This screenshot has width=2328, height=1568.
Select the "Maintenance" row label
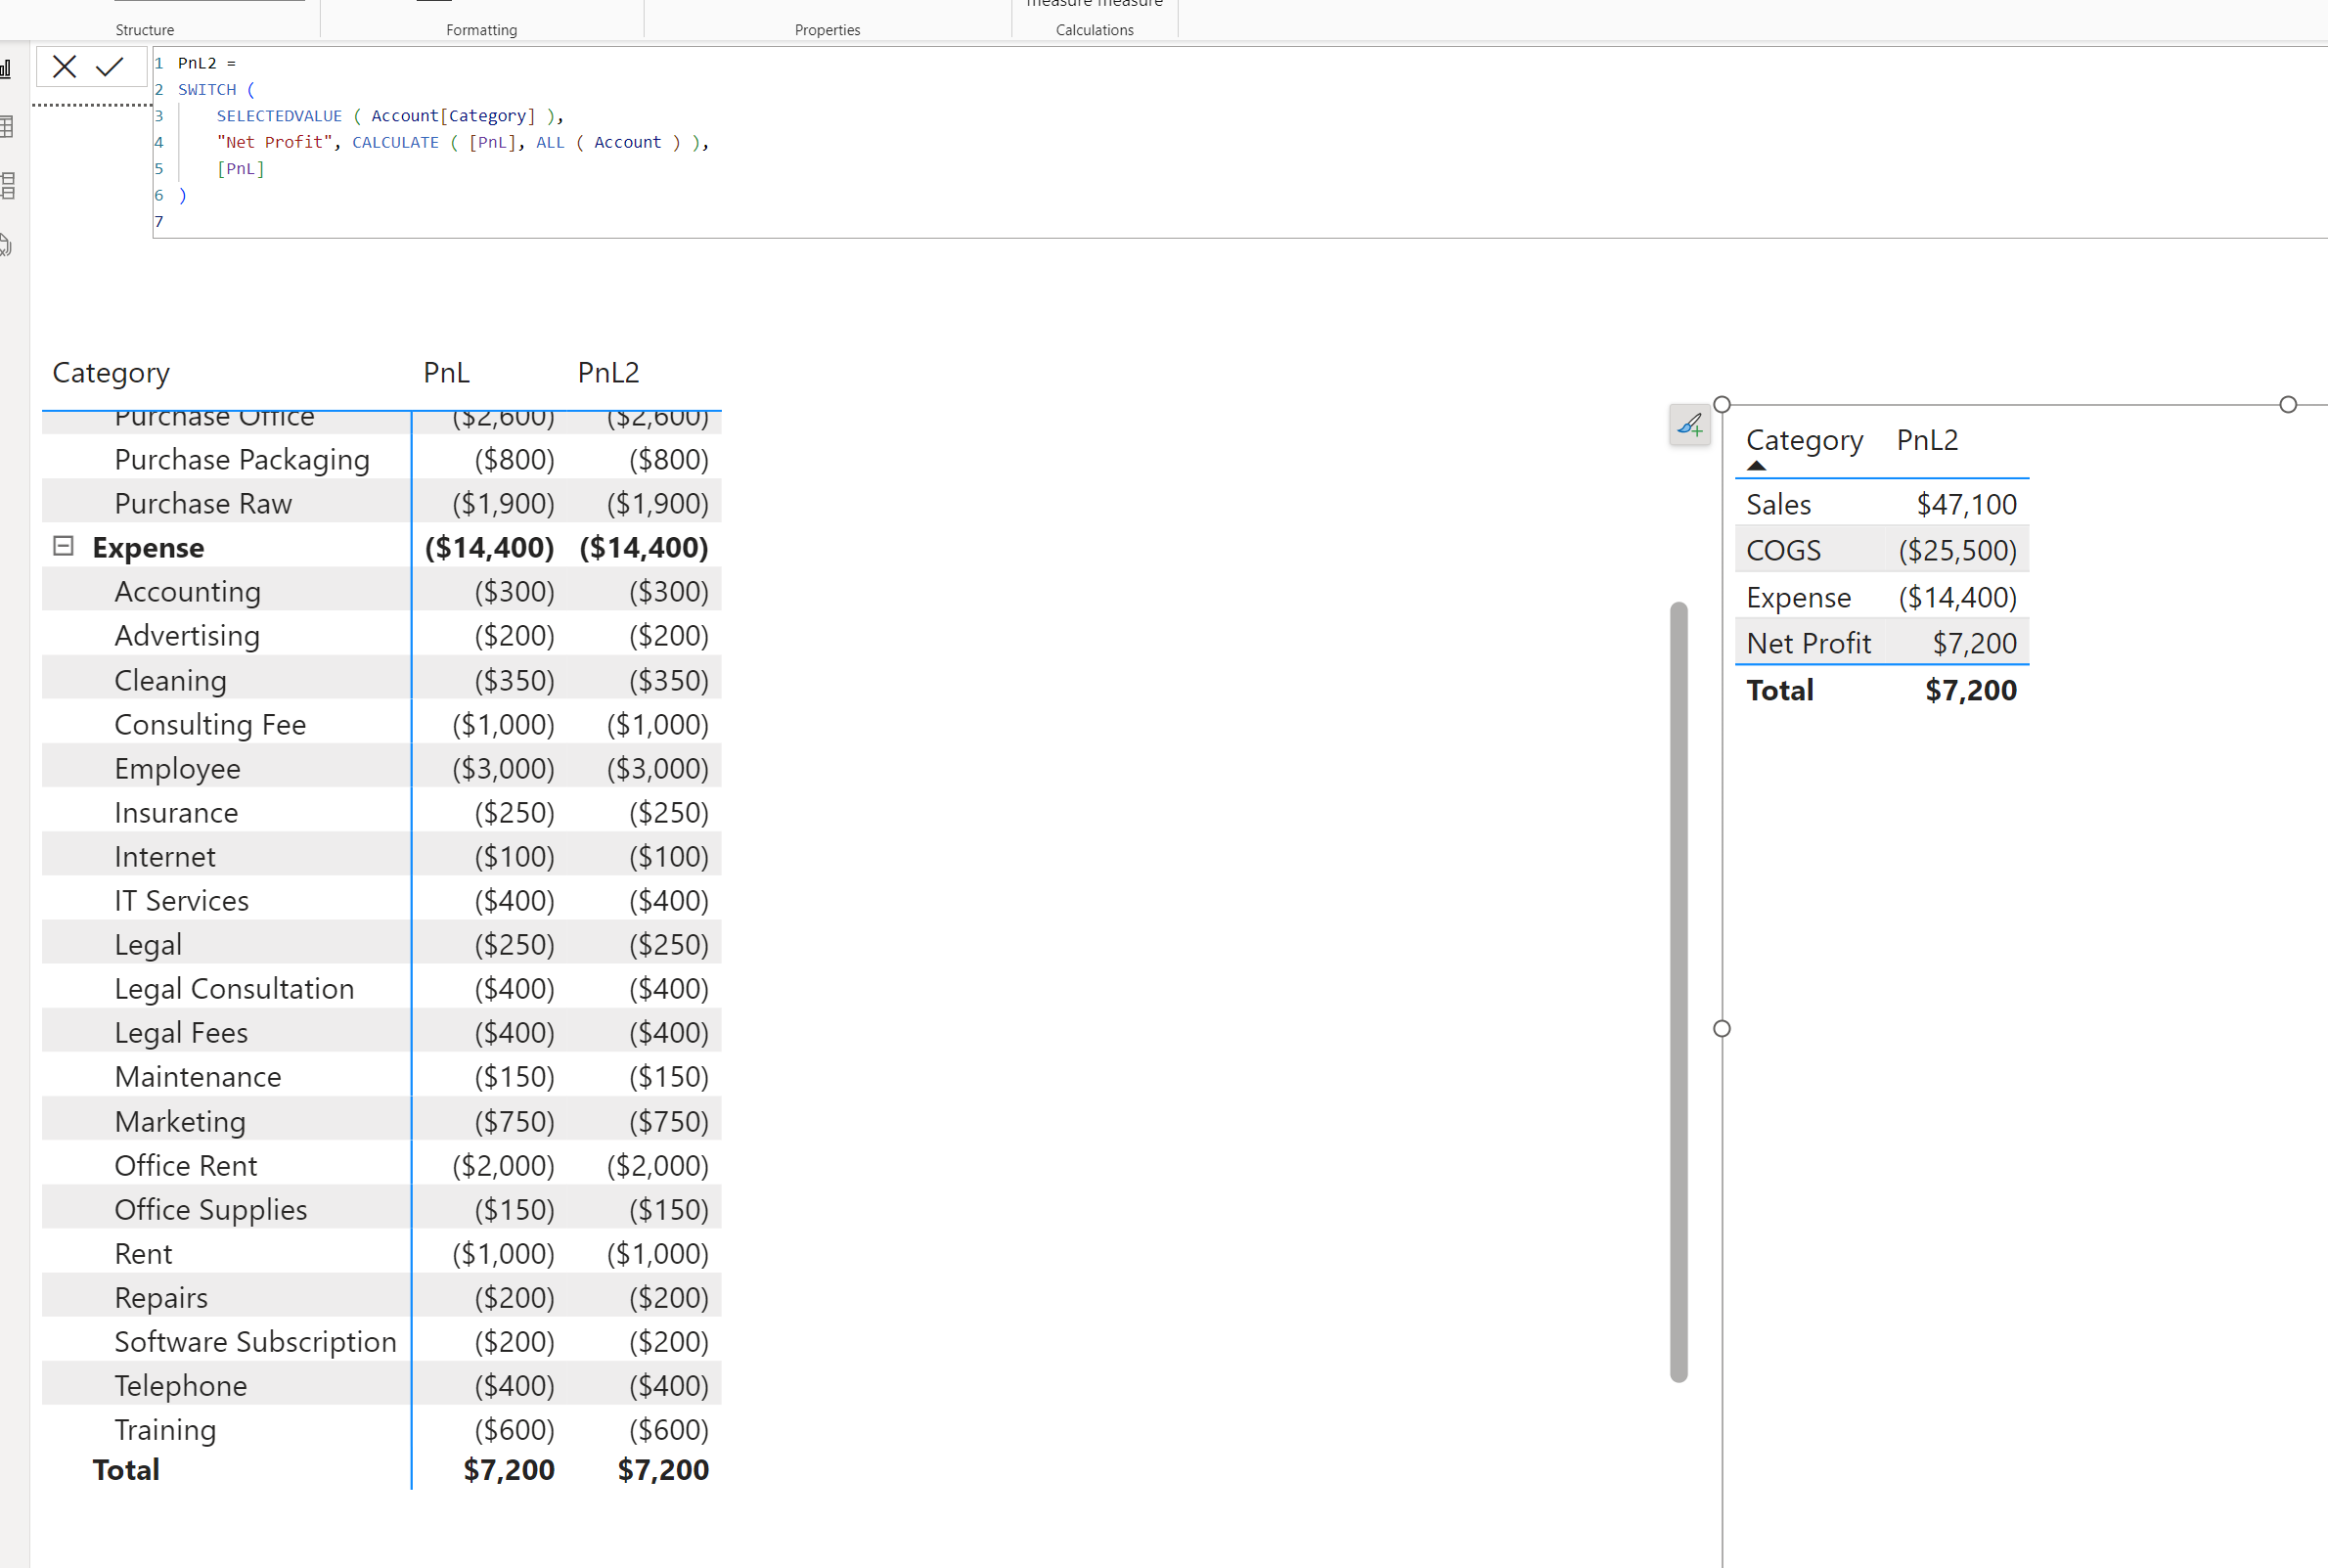click(198, 1077)
